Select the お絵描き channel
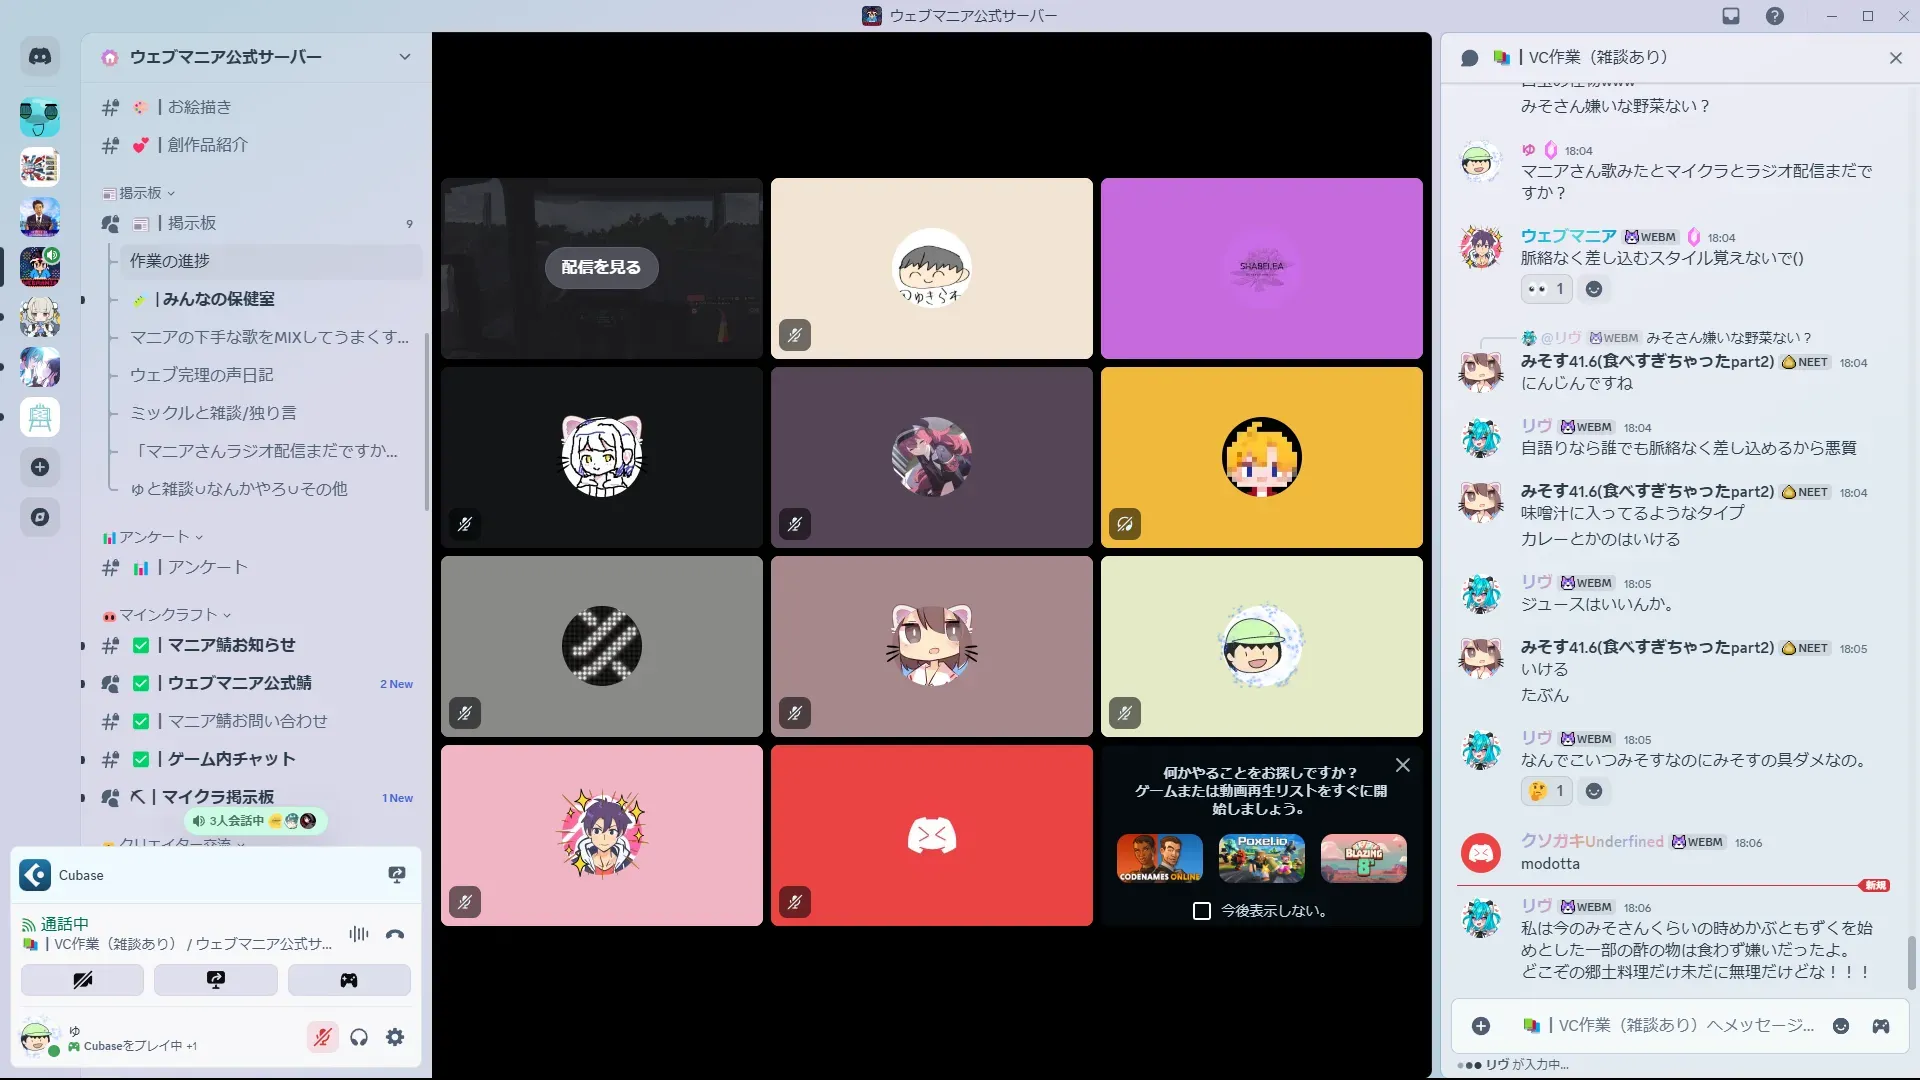Screen dimensions: 1920x1080 199,107
